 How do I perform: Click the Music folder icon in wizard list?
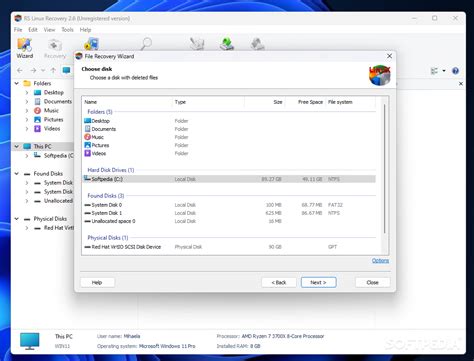click(x=87, y=137)
